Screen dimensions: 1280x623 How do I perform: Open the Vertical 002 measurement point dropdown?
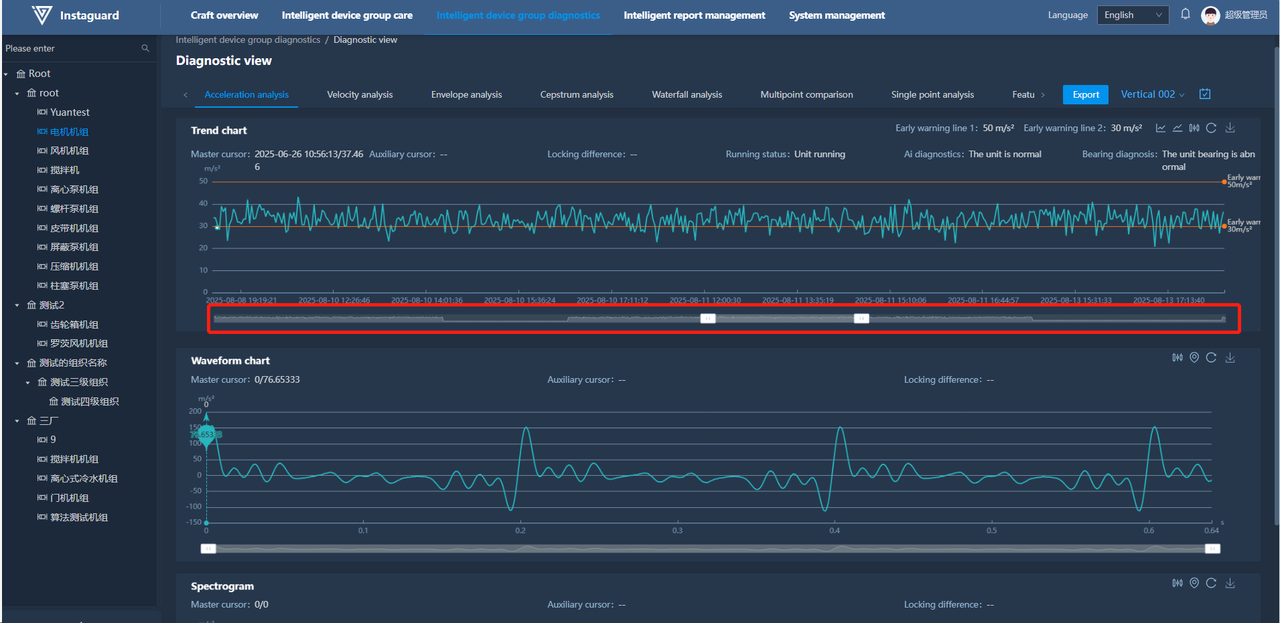tap(1152, 94)
